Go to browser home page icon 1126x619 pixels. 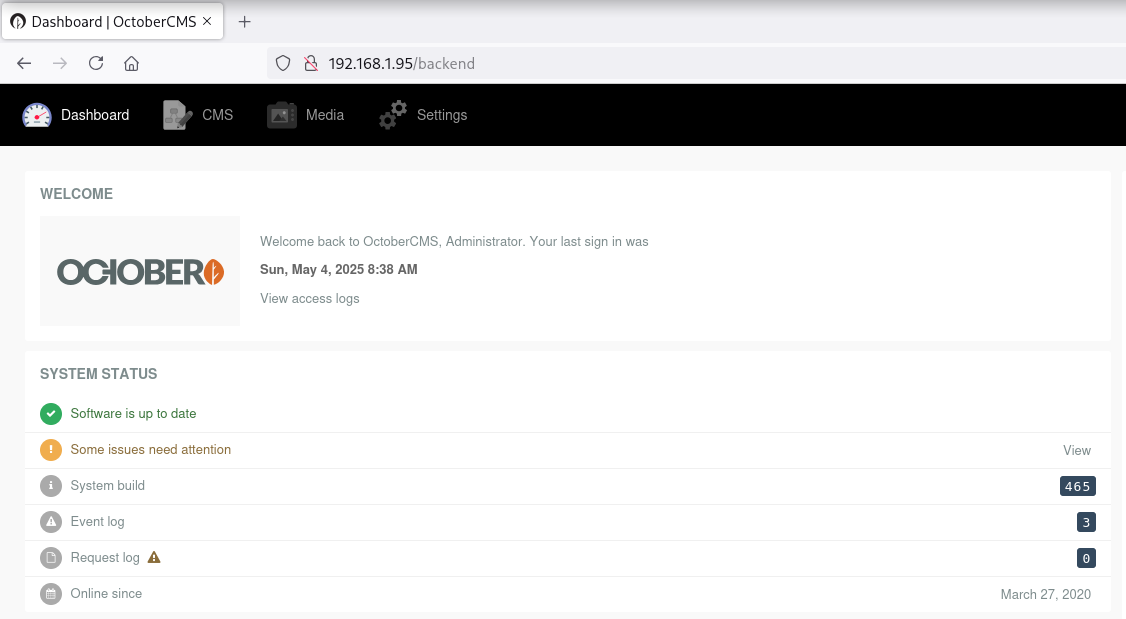[x=131, y=63]
